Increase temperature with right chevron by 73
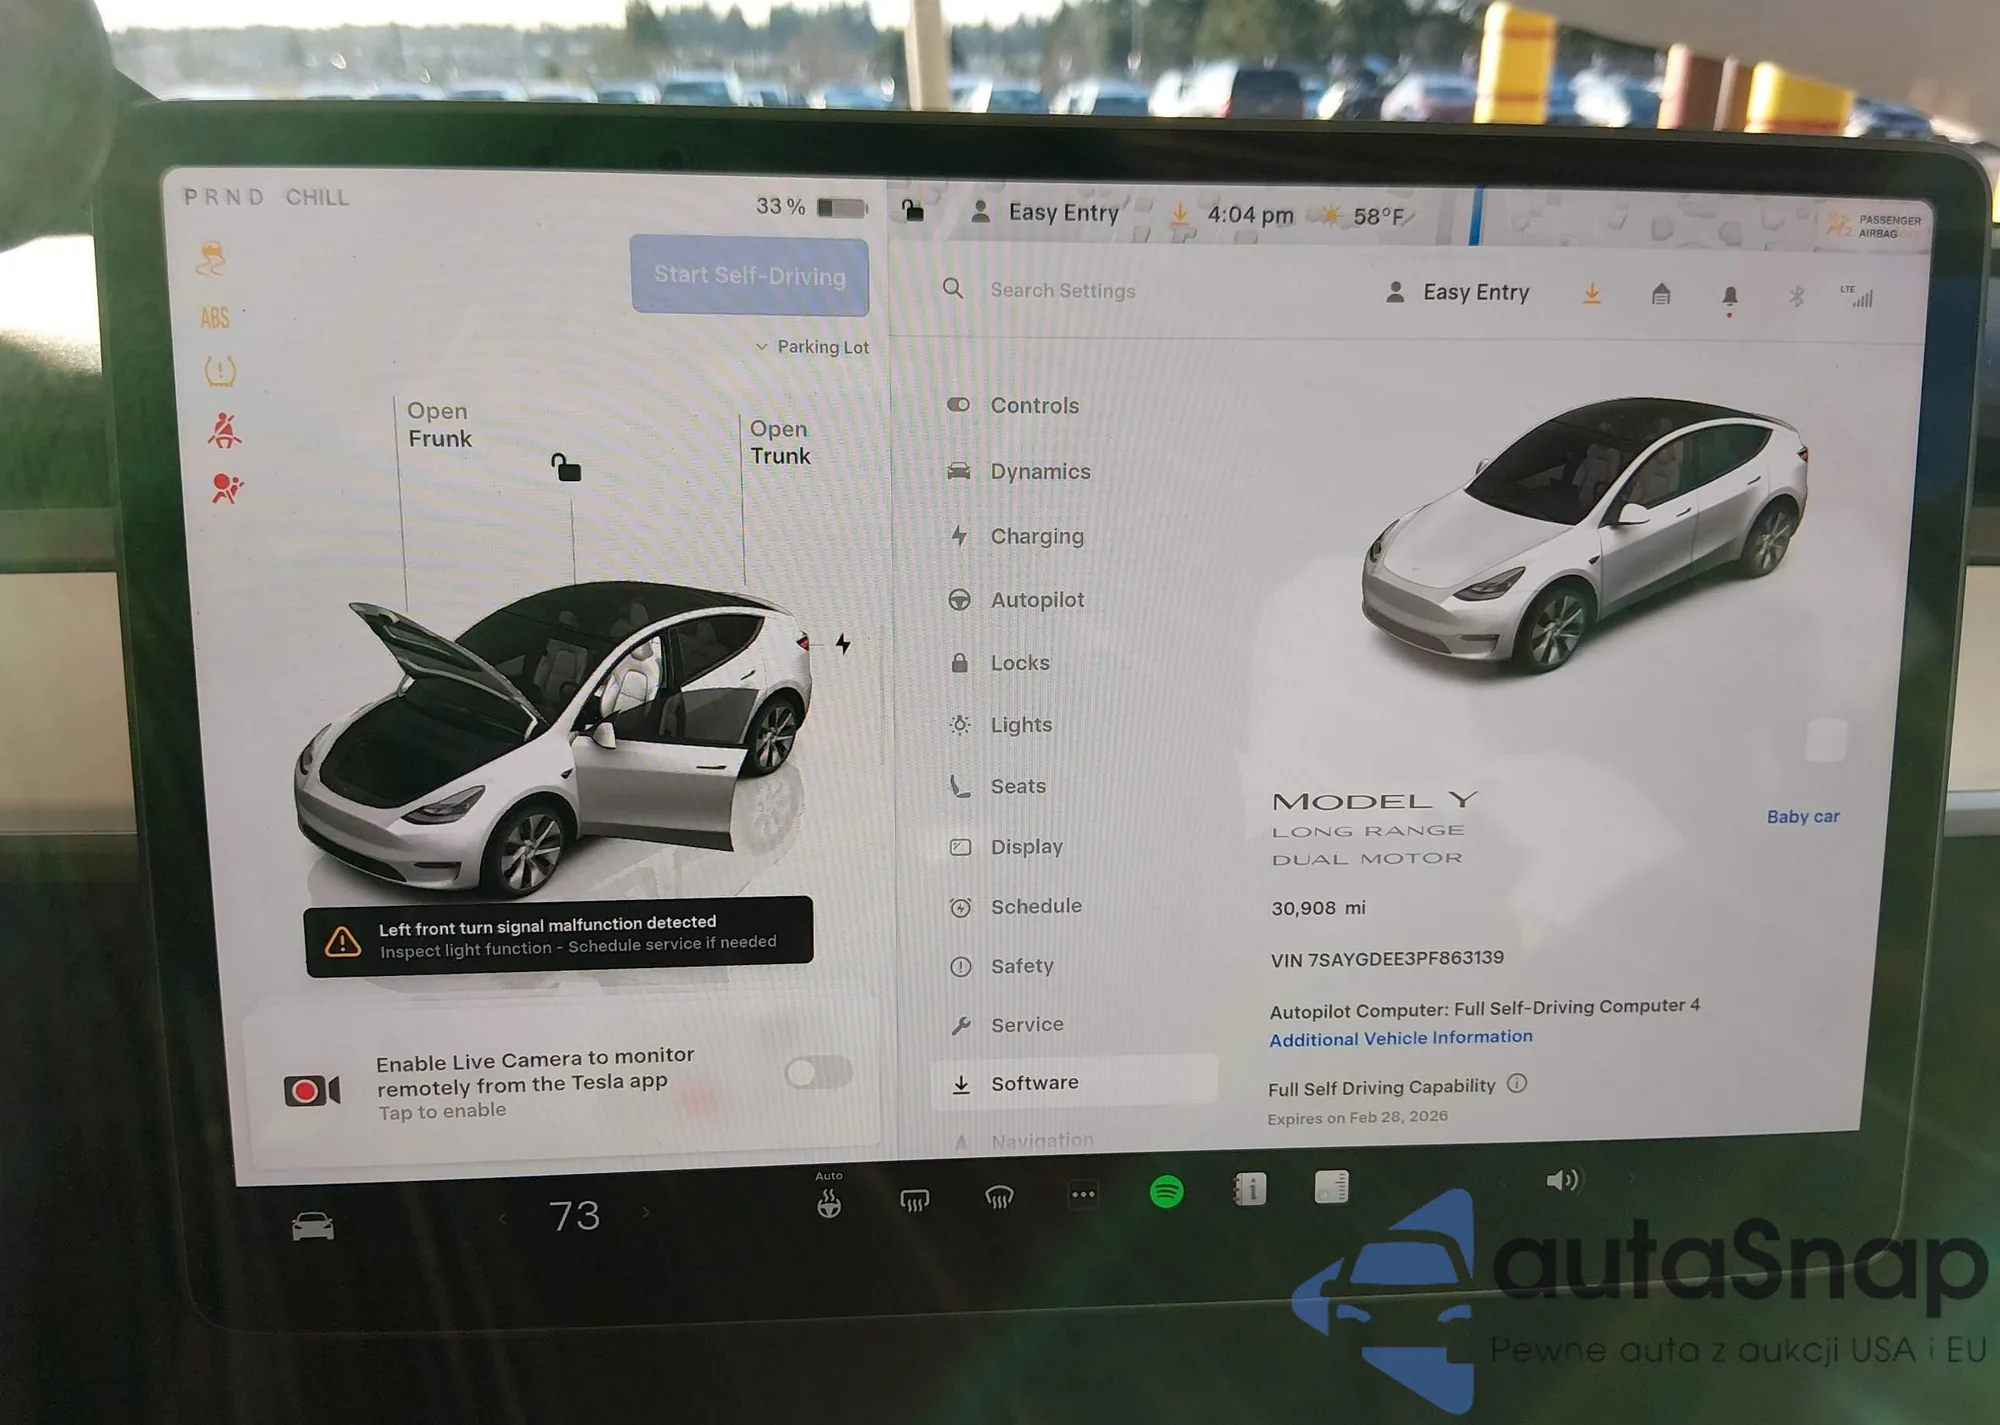 (646, 1213)
